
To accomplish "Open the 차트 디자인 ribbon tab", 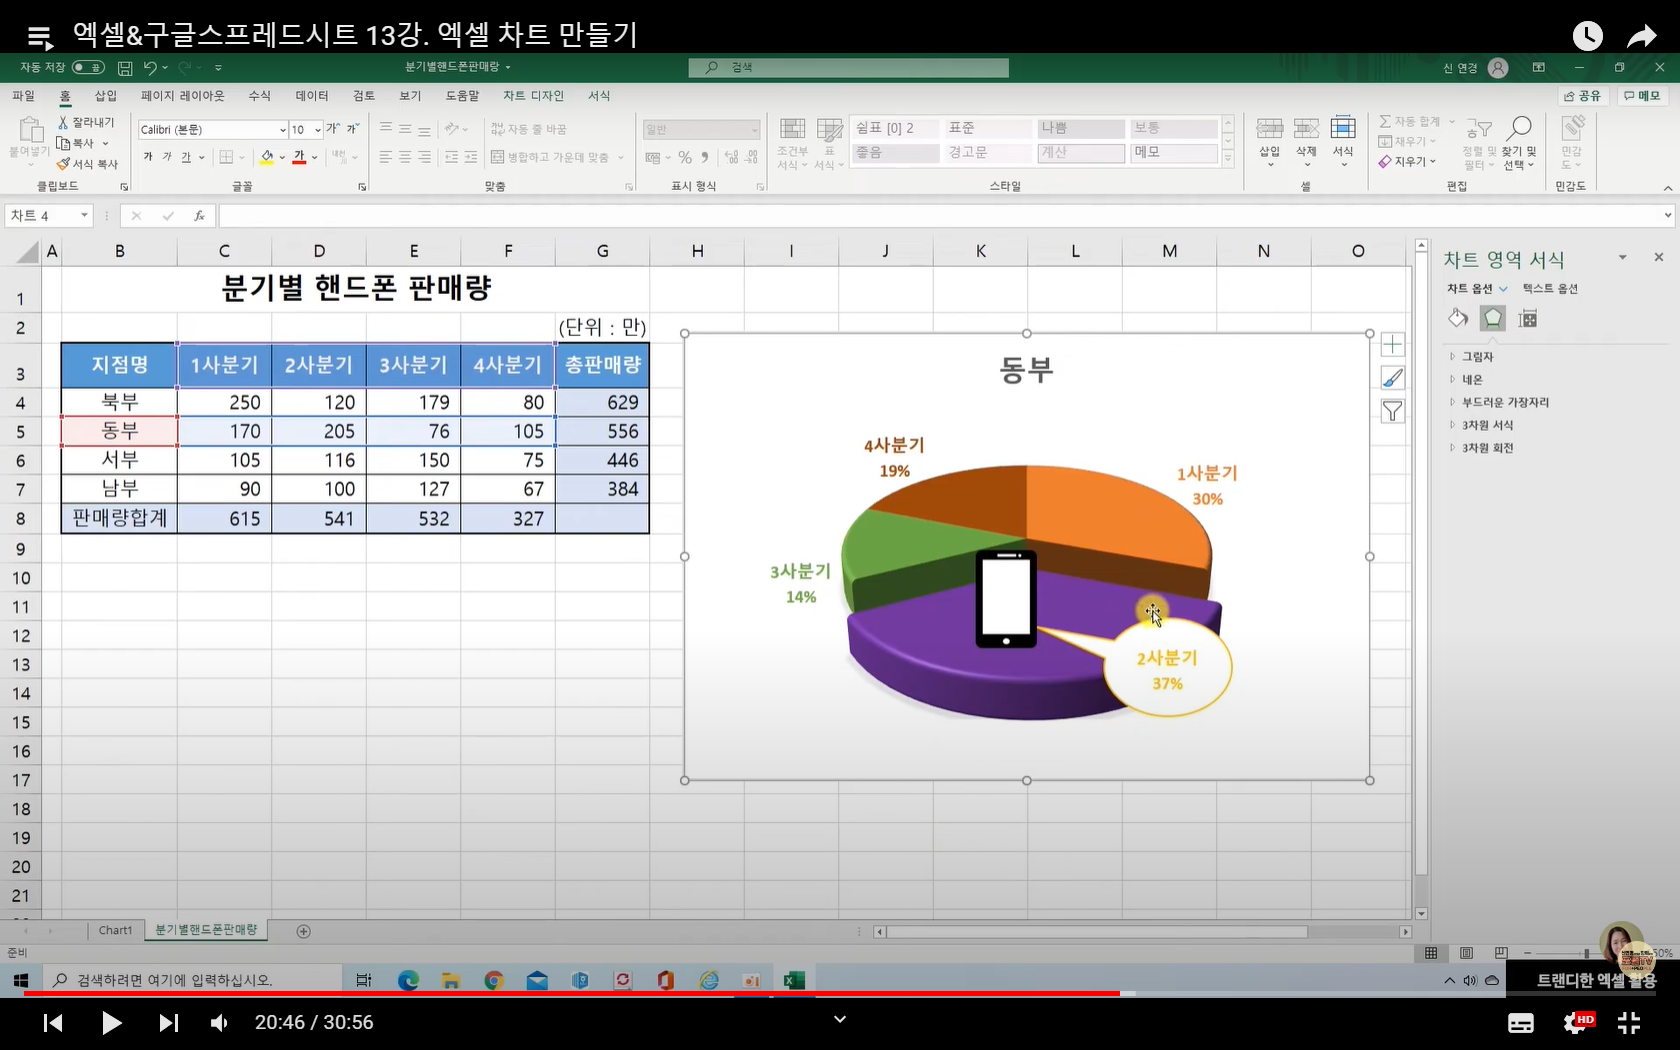I will (x=533, y=96).
